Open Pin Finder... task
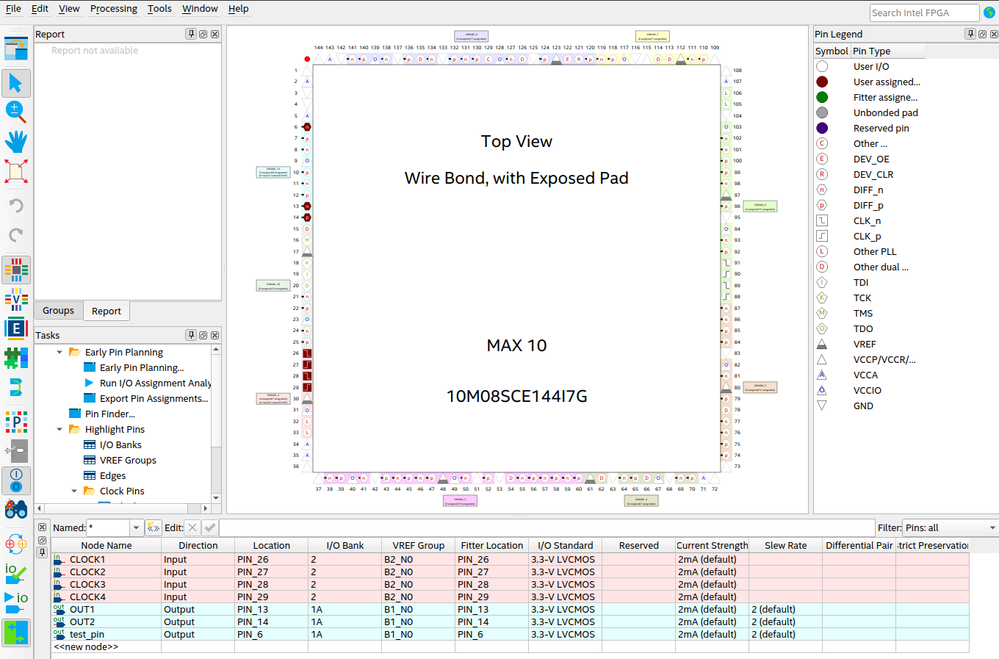 pos(110,414)
